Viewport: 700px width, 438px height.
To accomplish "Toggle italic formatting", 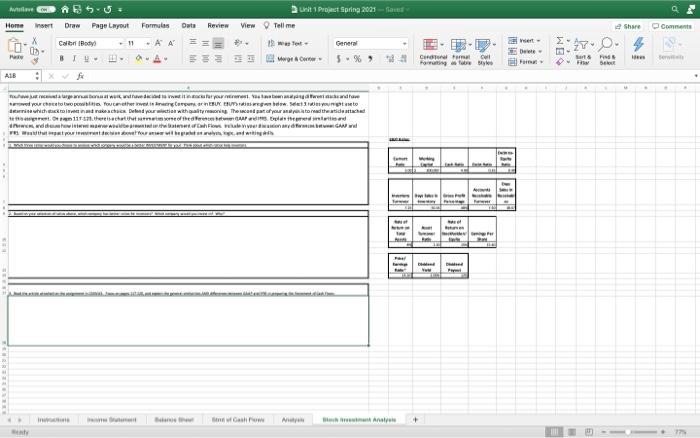I will [x=74, y=58].
